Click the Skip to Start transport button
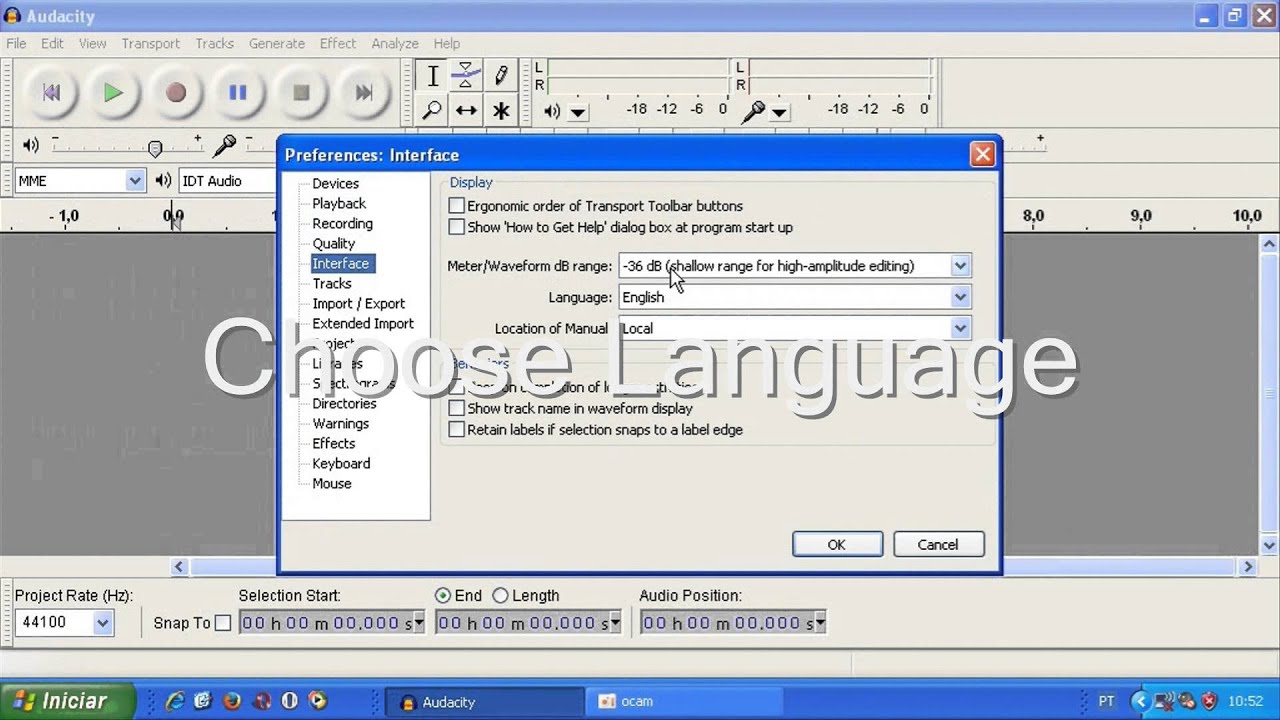 (51, 93)
